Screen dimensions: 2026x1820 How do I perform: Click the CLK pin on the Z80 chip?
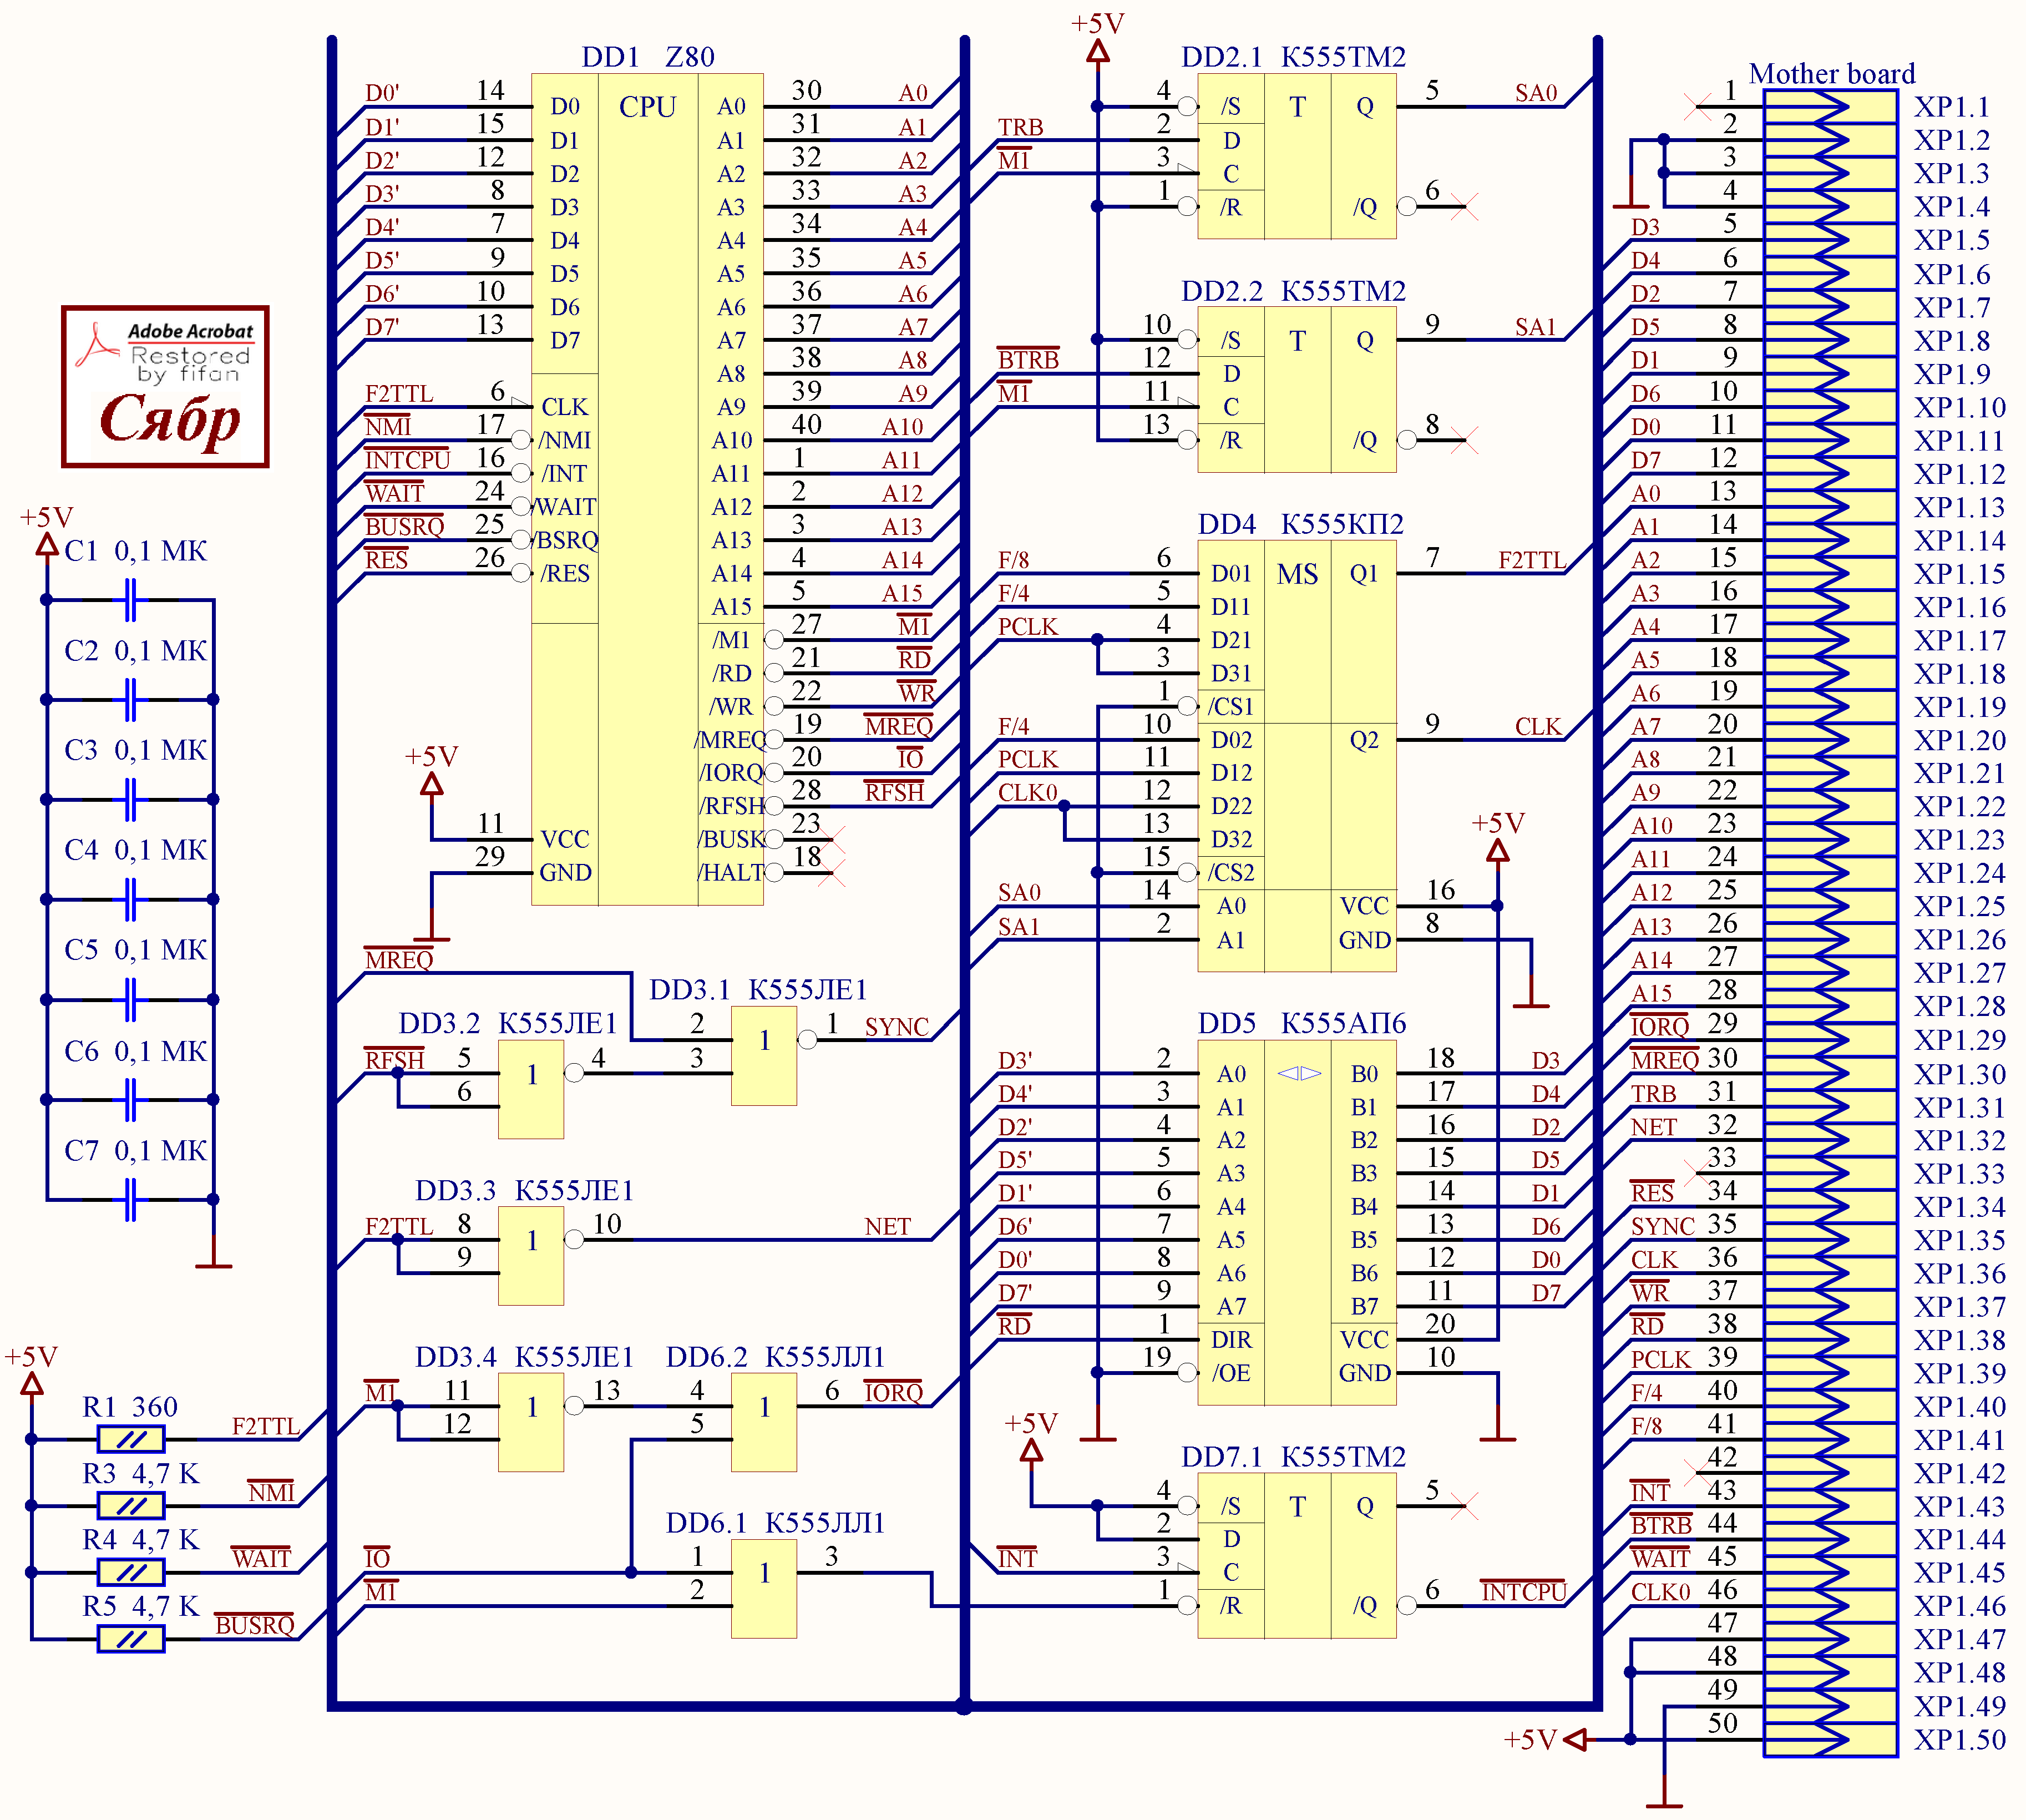(x=564, y=407)
